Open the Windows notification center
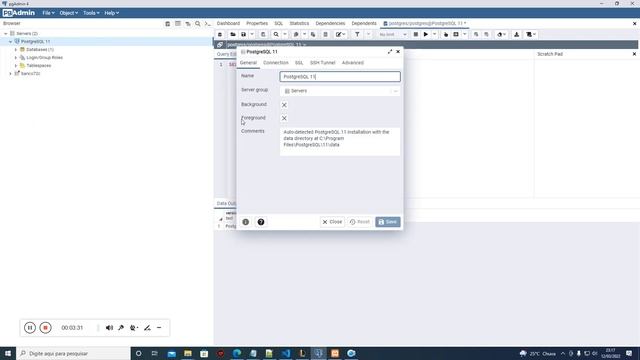640x360 pixels. pos(629,353)
